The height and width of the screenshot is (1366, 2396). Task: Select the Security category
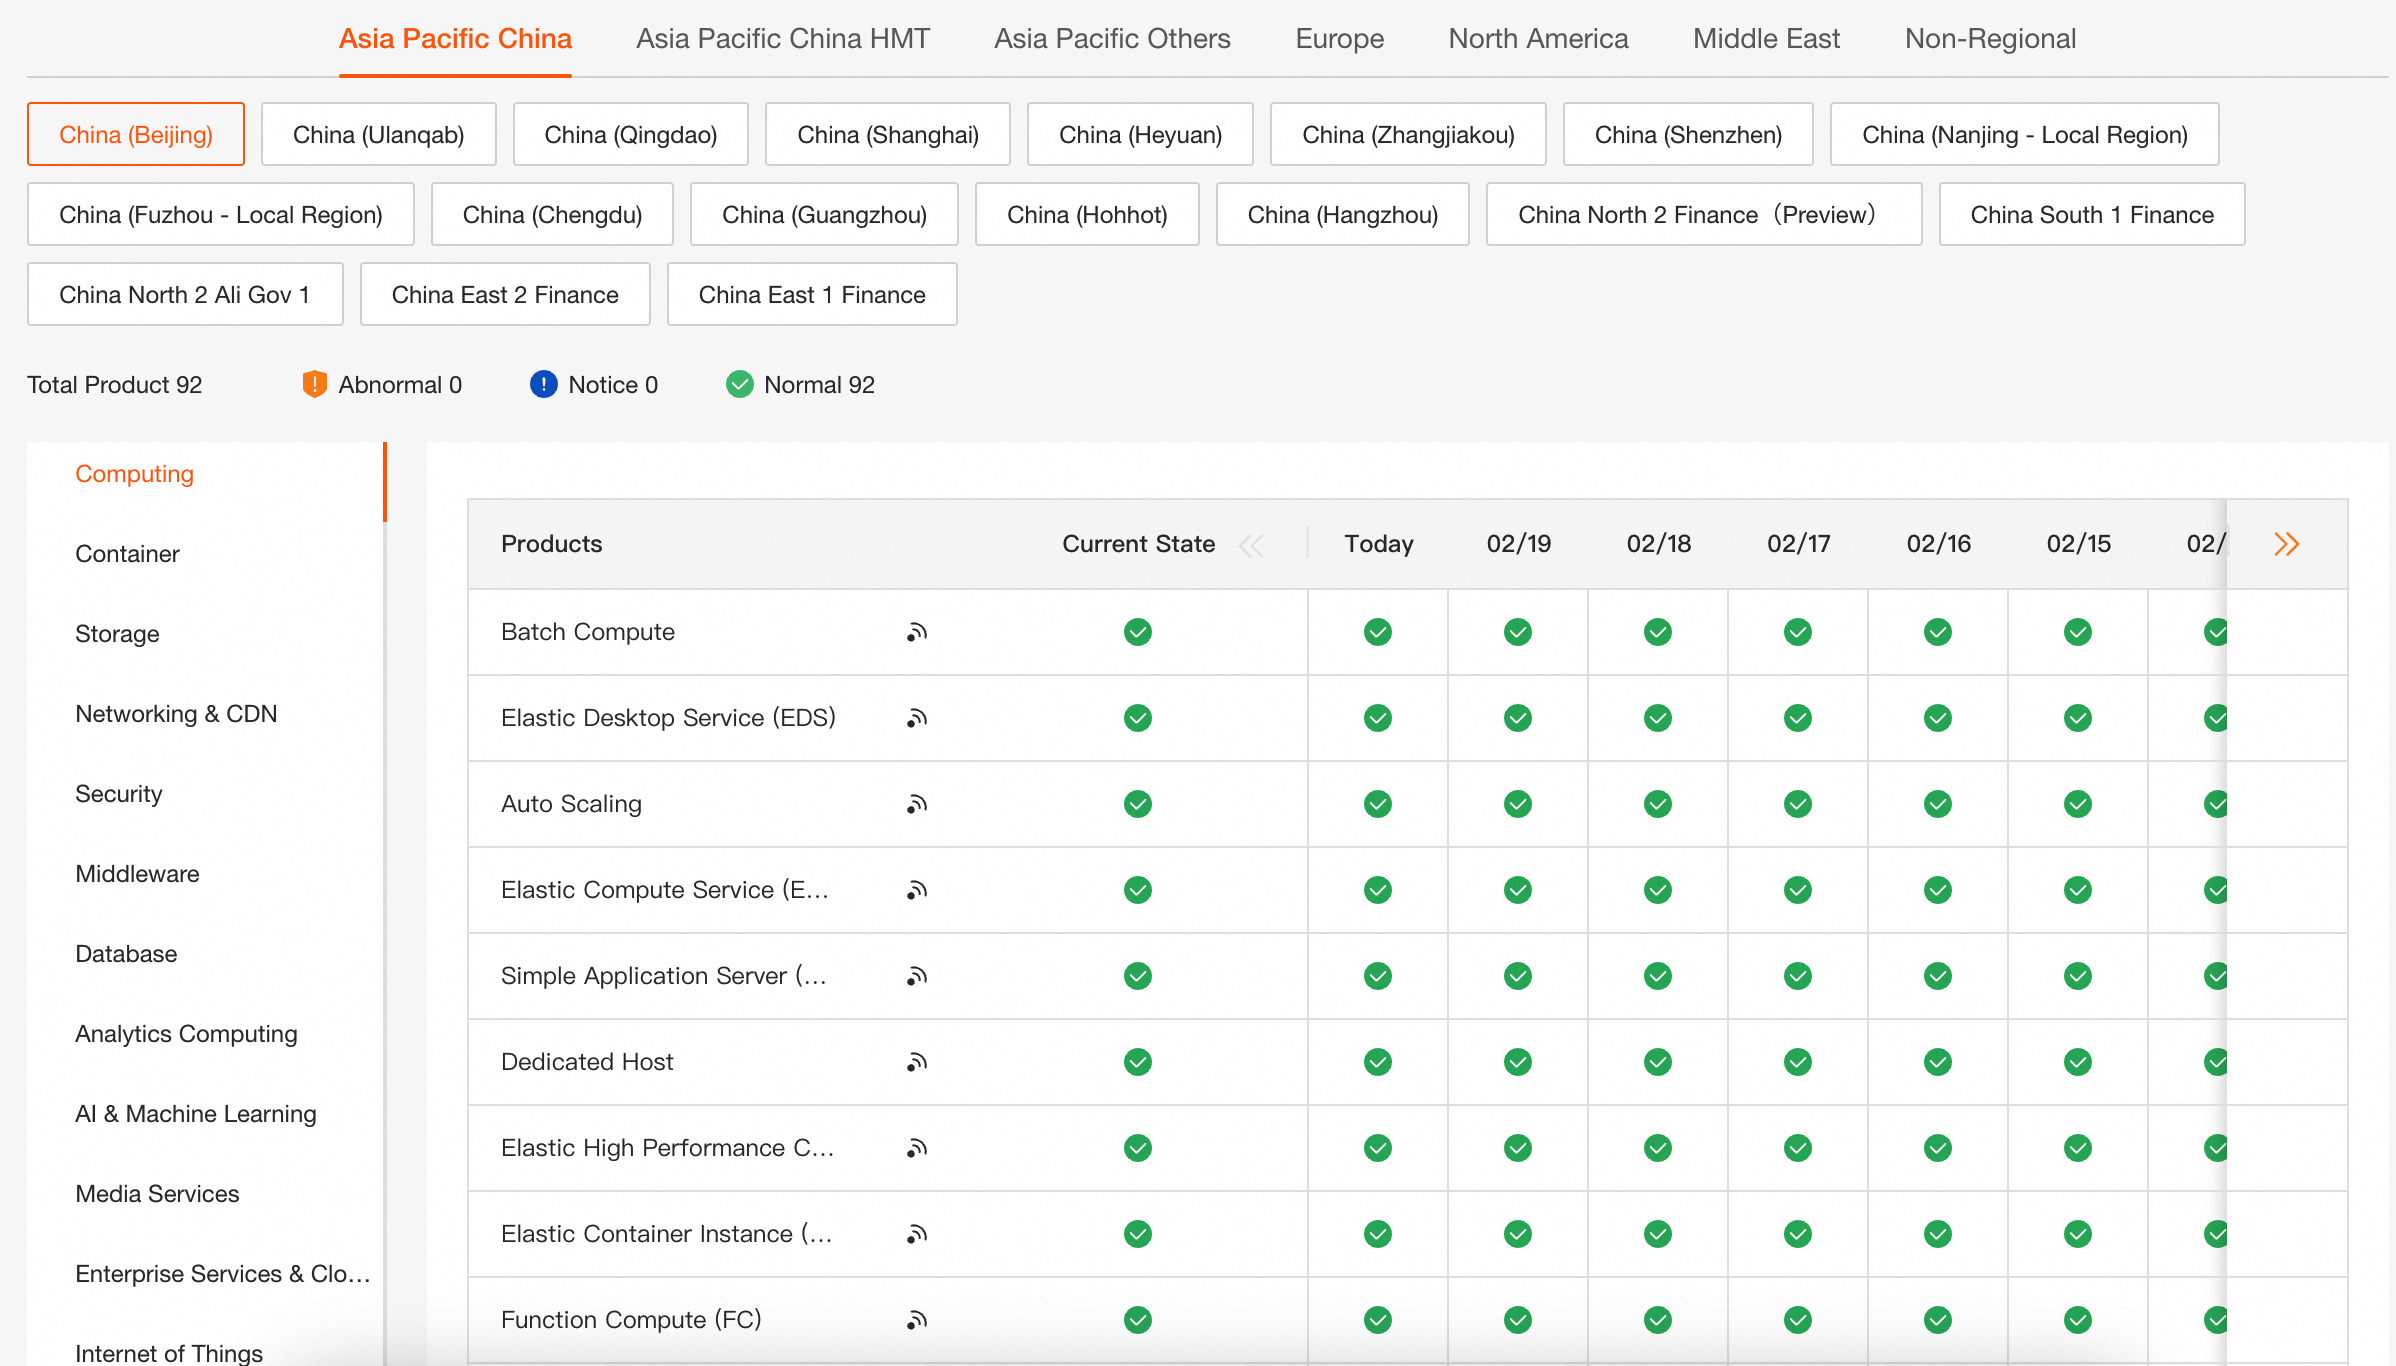point(119,794)
